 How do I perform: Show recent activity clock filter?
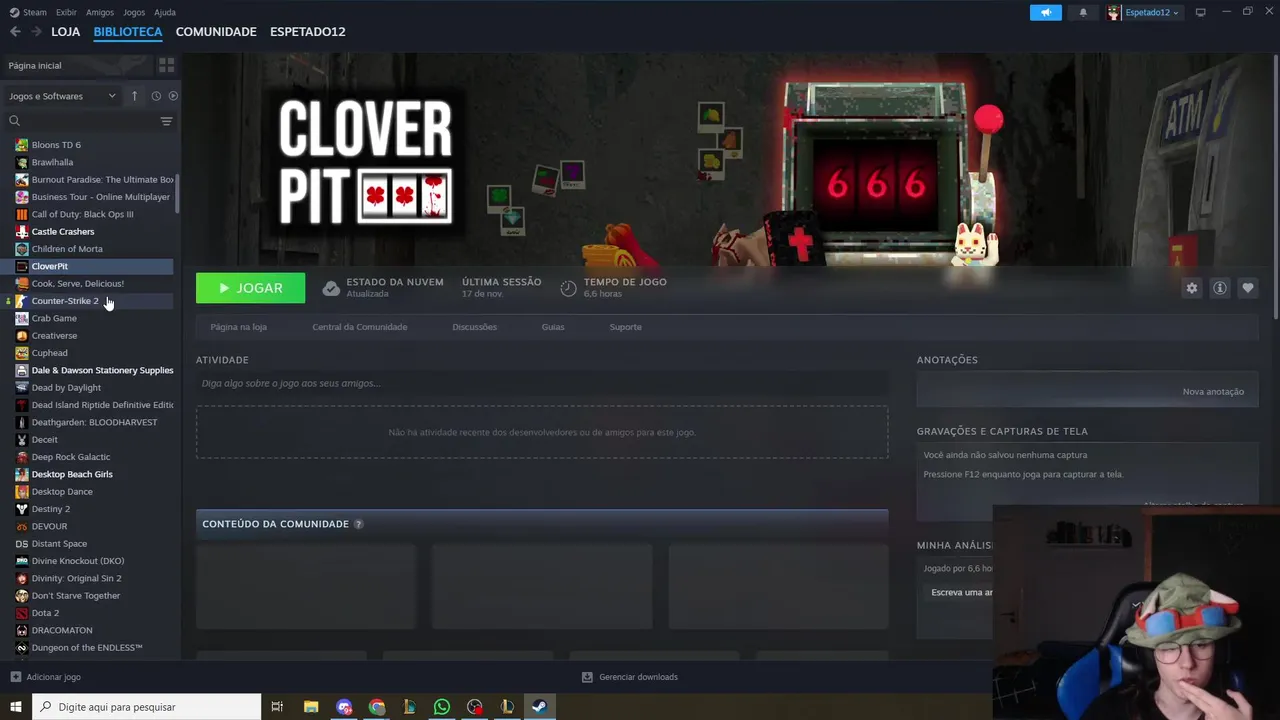(x=156, y=96)
